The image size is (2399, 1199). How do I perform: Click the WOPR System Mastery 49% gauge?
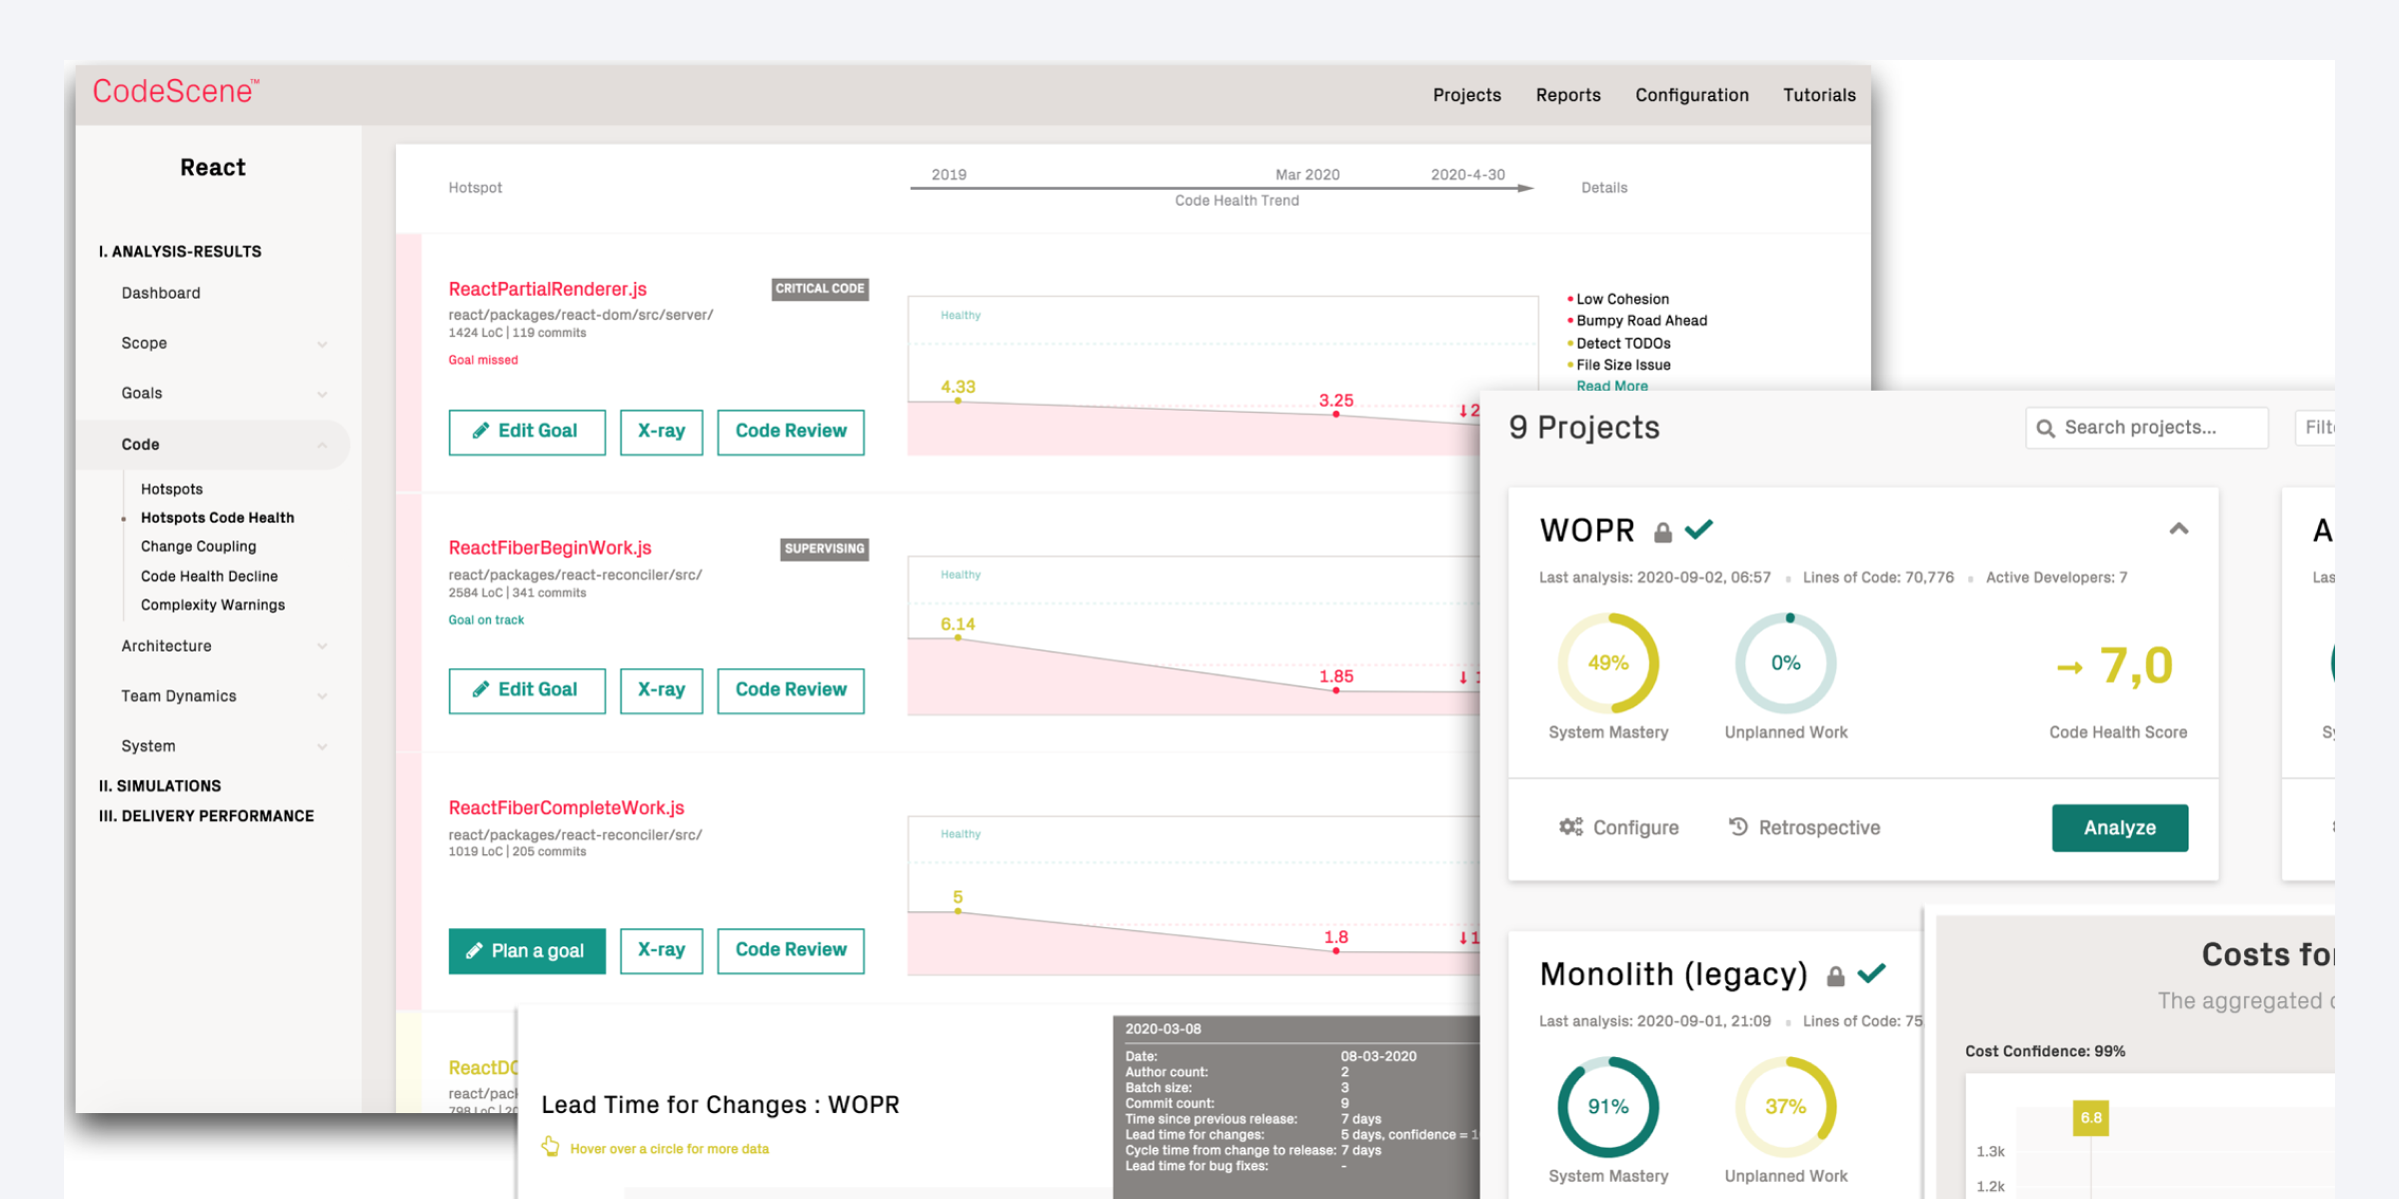pyautogui.click(x=1608, y=662)
